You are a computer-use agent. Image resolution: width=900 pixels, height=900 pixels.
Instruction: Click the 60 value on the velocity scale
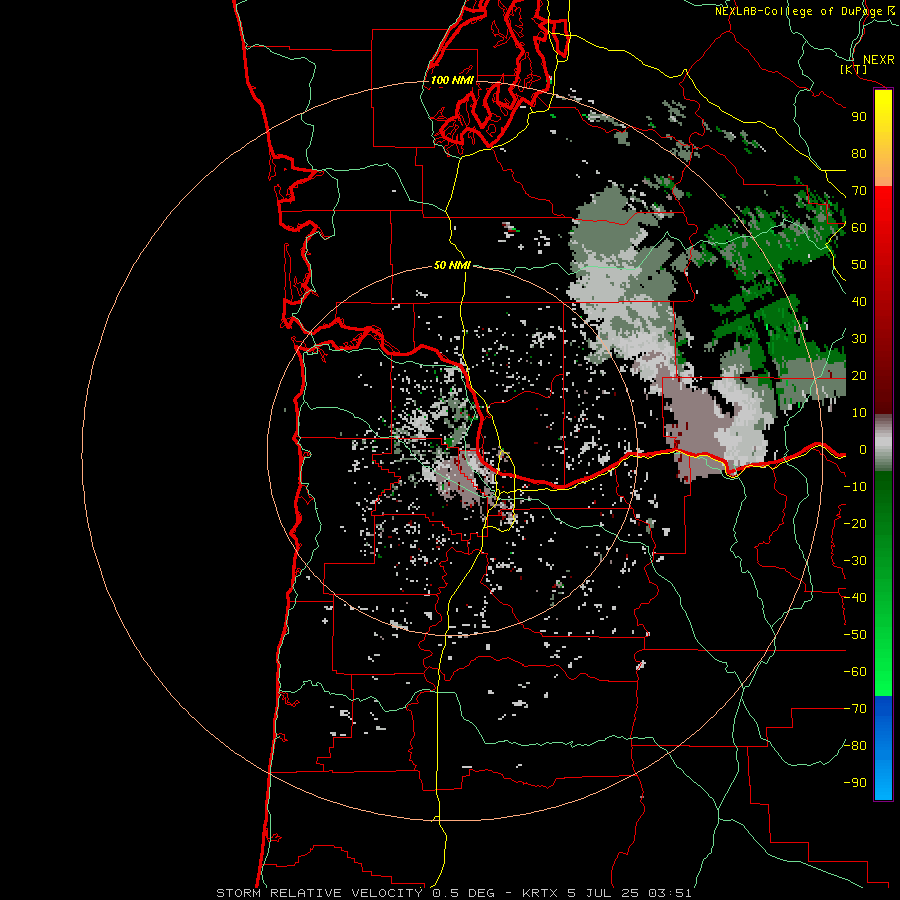859,228
